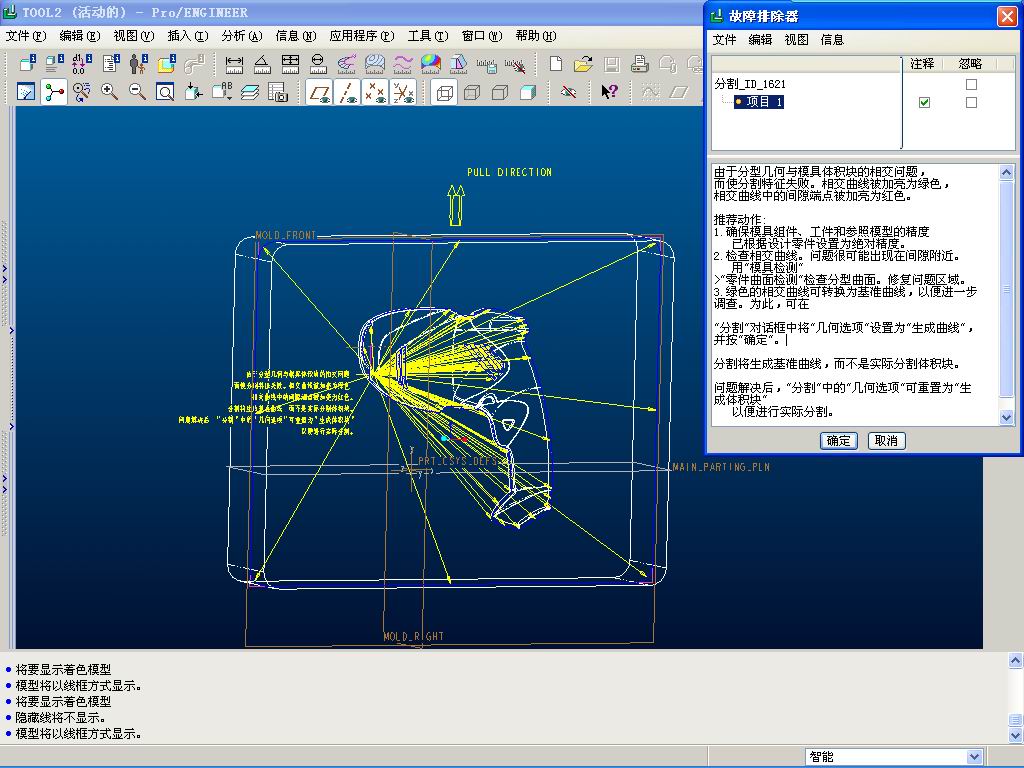The height and width of the screenshot is (768, 1024).
Task: Toggle datum points display
Action: [x=376, y=92]
